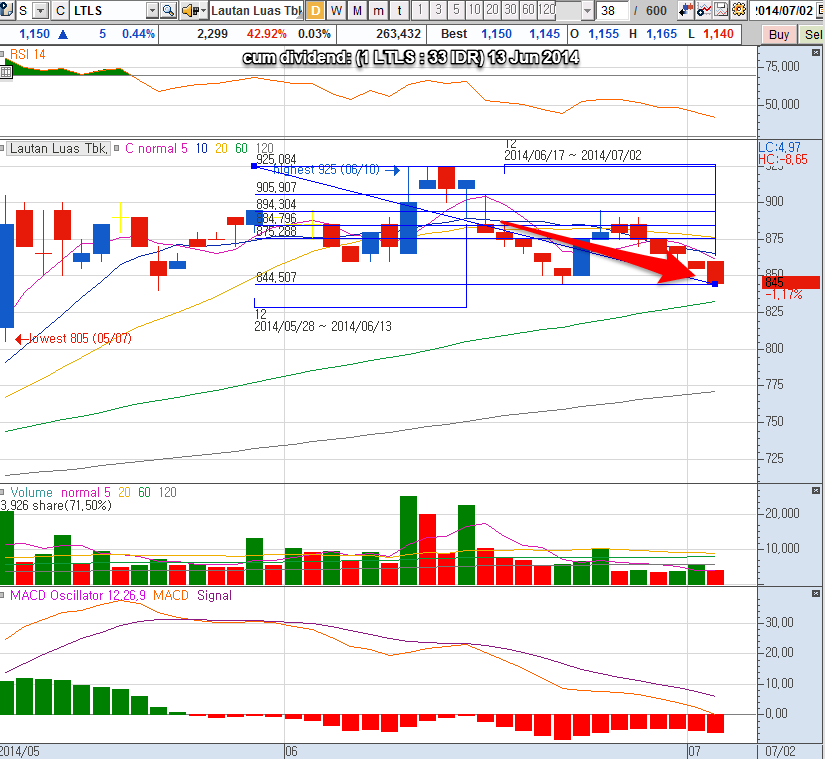Switch to tick chart period t

(x=399, y=10)
